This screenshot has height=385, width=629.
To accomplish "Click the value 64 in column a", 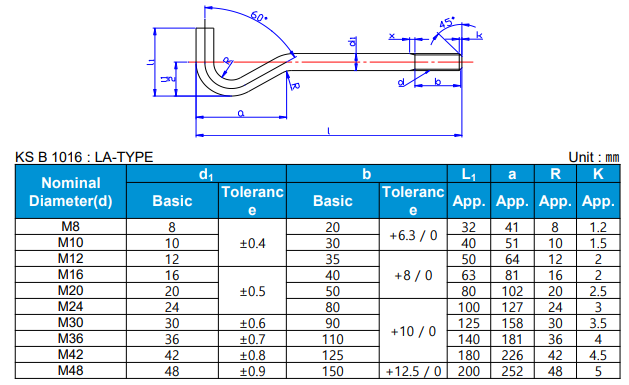I will 512,259.
